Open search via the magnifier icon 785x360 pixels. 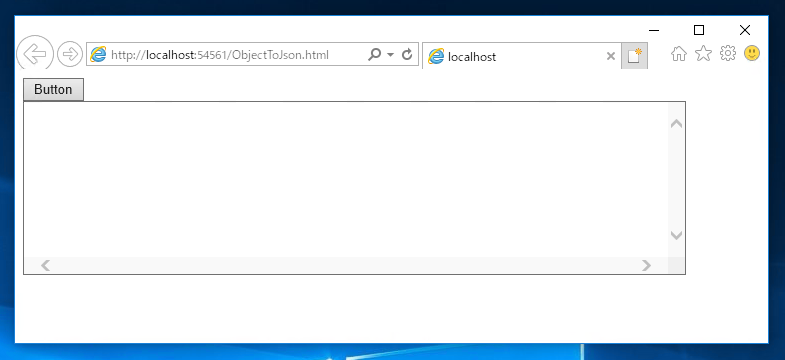point(374,54)
